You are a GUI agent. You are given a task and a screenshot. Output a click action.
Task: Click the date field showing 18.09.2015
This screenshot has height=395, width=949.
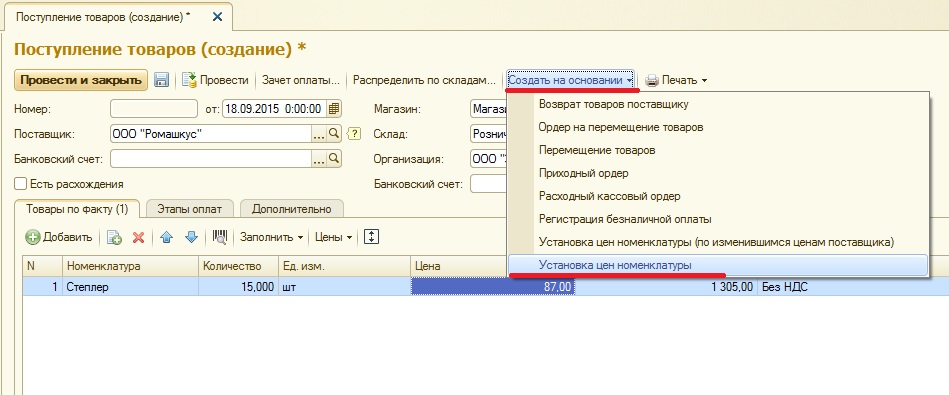point(275,109)
